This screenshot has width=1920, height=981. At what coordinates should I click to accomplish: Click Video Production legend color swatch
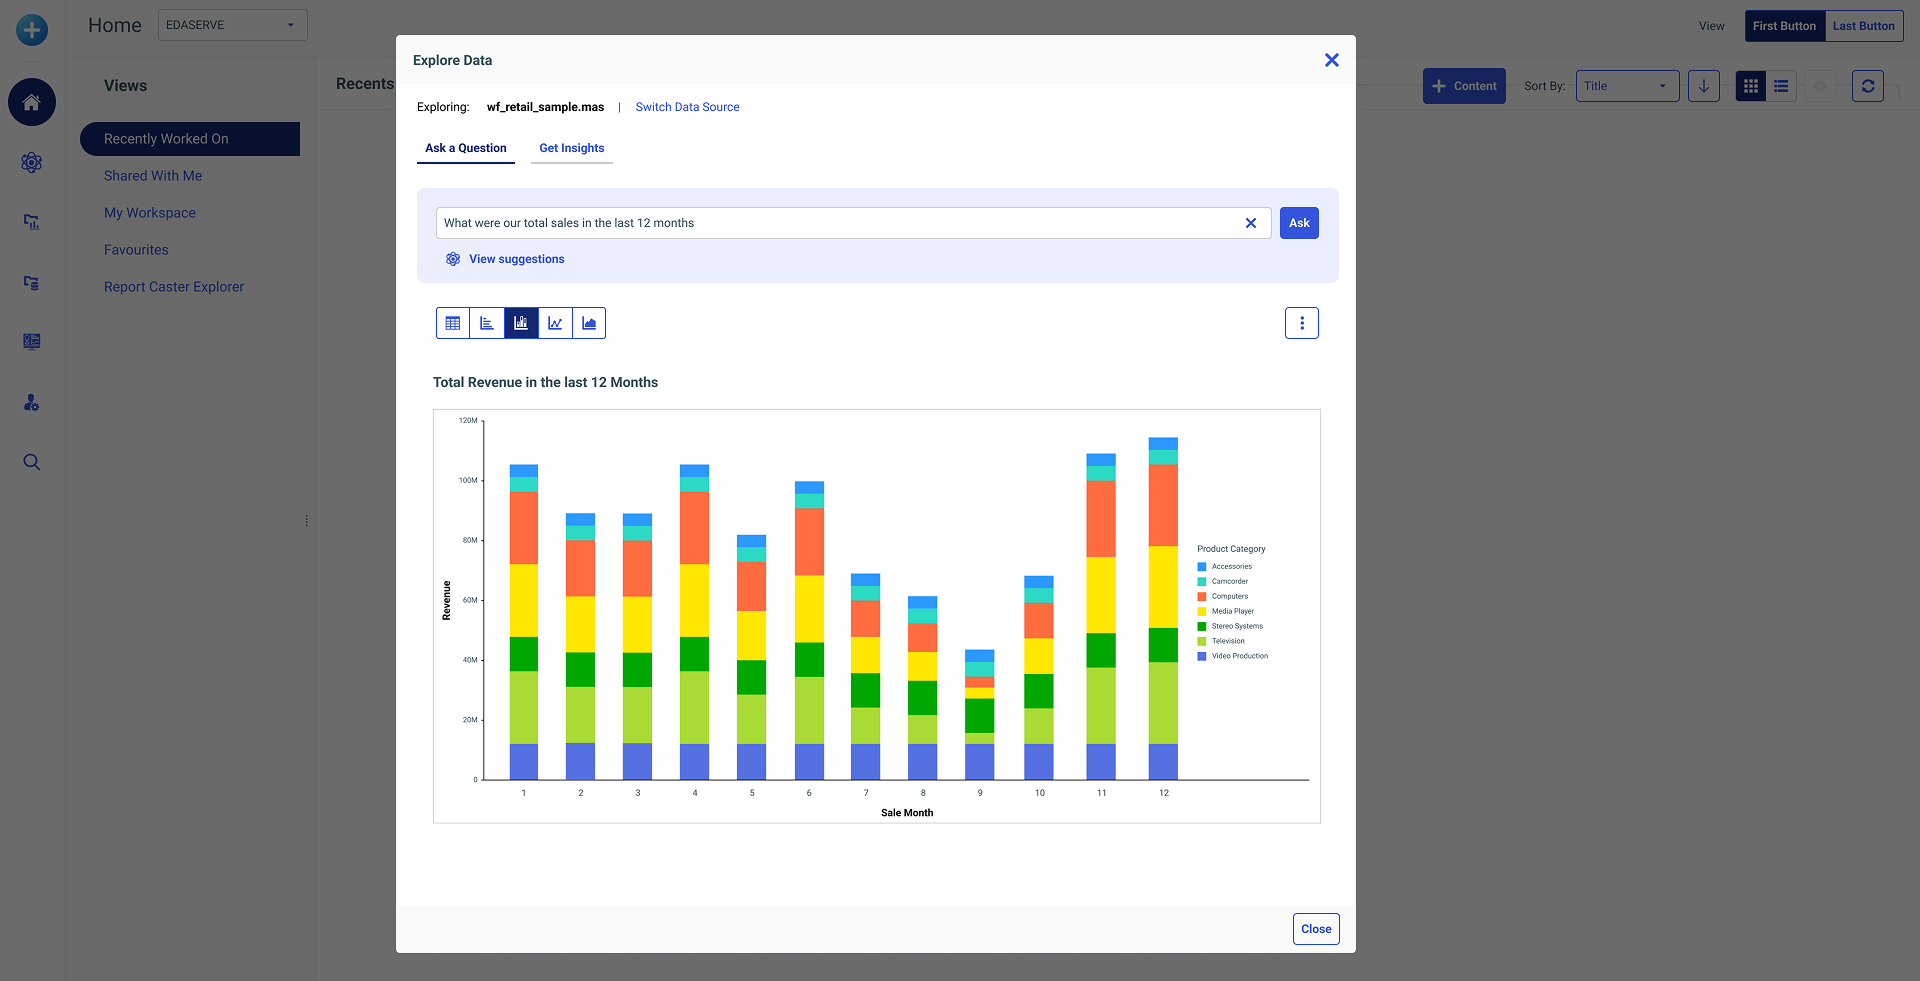pyautogui.click(x=1202, y=656)
